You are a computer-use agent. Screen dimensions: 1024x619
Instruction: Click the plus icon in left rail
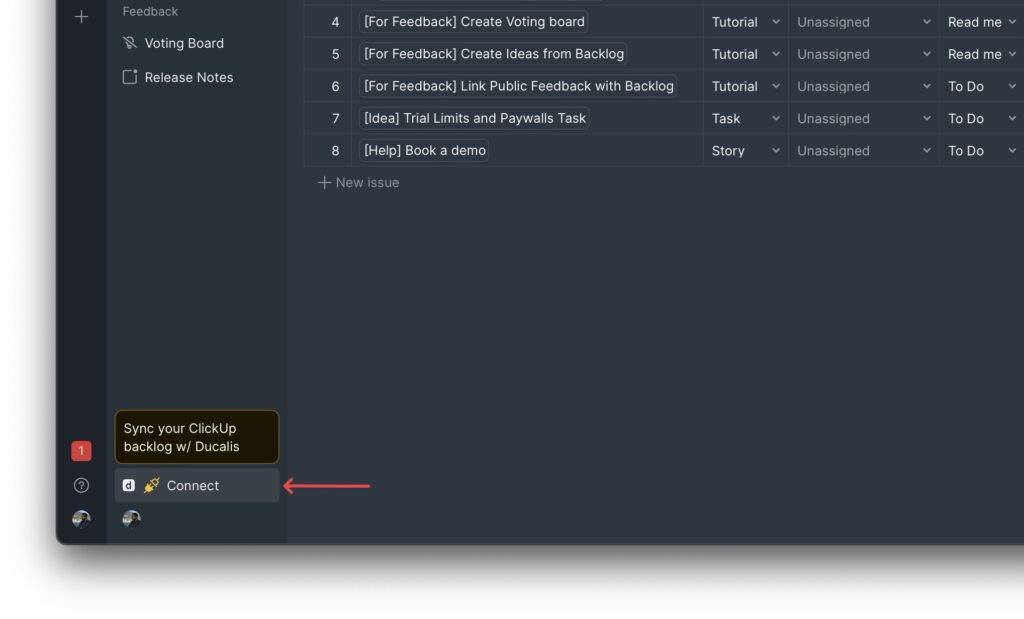pos(81,17)
